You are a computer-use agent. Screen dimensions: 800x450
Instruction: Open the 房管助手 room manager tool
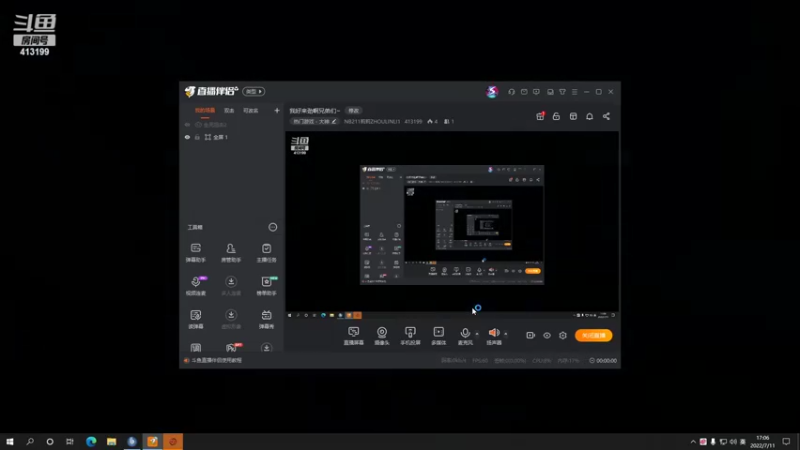231,253
